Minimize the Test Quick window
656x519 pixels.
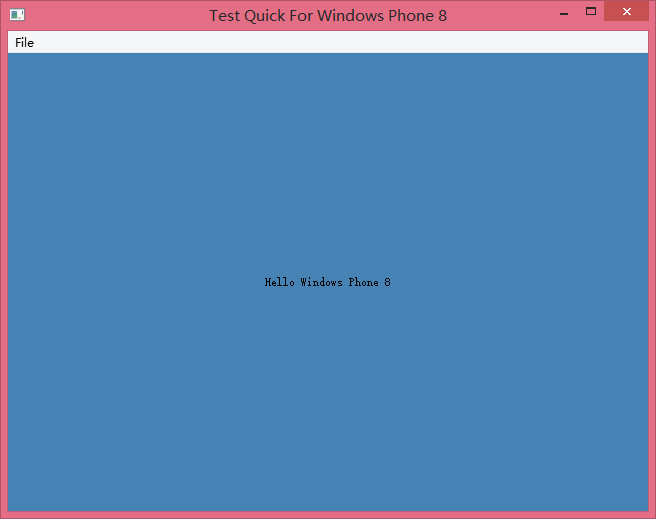tap(564, 12)
